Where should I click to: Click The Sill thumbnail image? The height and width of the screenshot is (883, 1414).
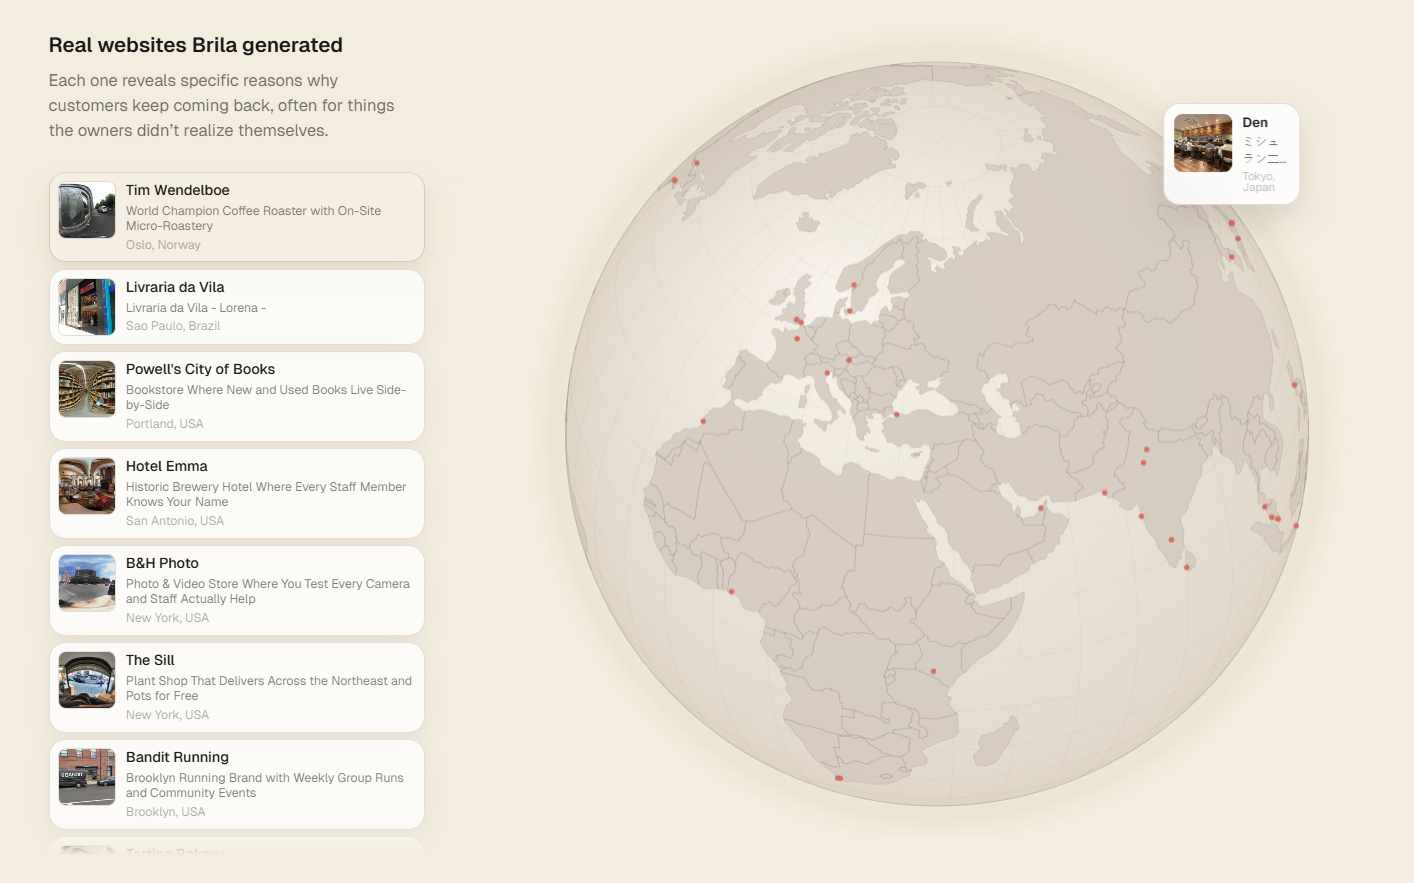coord(87,680)
